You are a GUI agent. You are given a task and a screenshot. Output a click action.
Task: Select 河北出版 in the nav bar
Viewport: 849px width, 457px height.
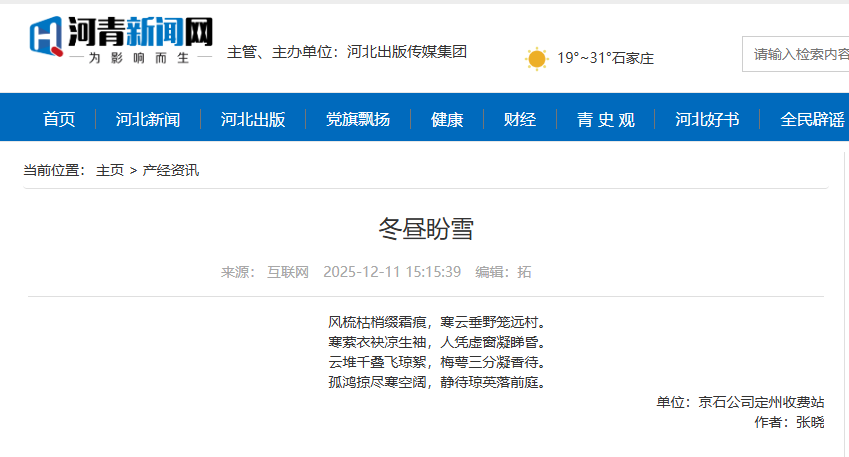253,120
